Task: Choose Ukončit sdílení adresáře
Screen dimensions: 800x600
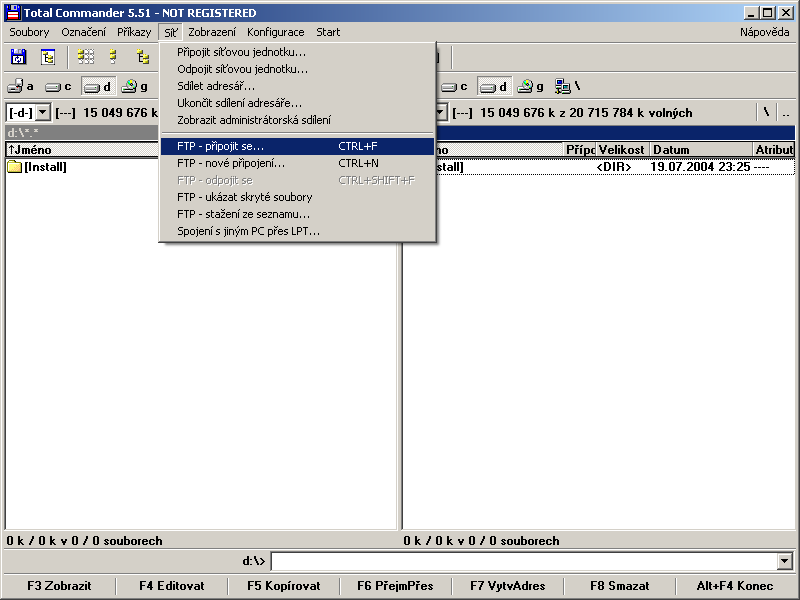Action: coord(298,103)
